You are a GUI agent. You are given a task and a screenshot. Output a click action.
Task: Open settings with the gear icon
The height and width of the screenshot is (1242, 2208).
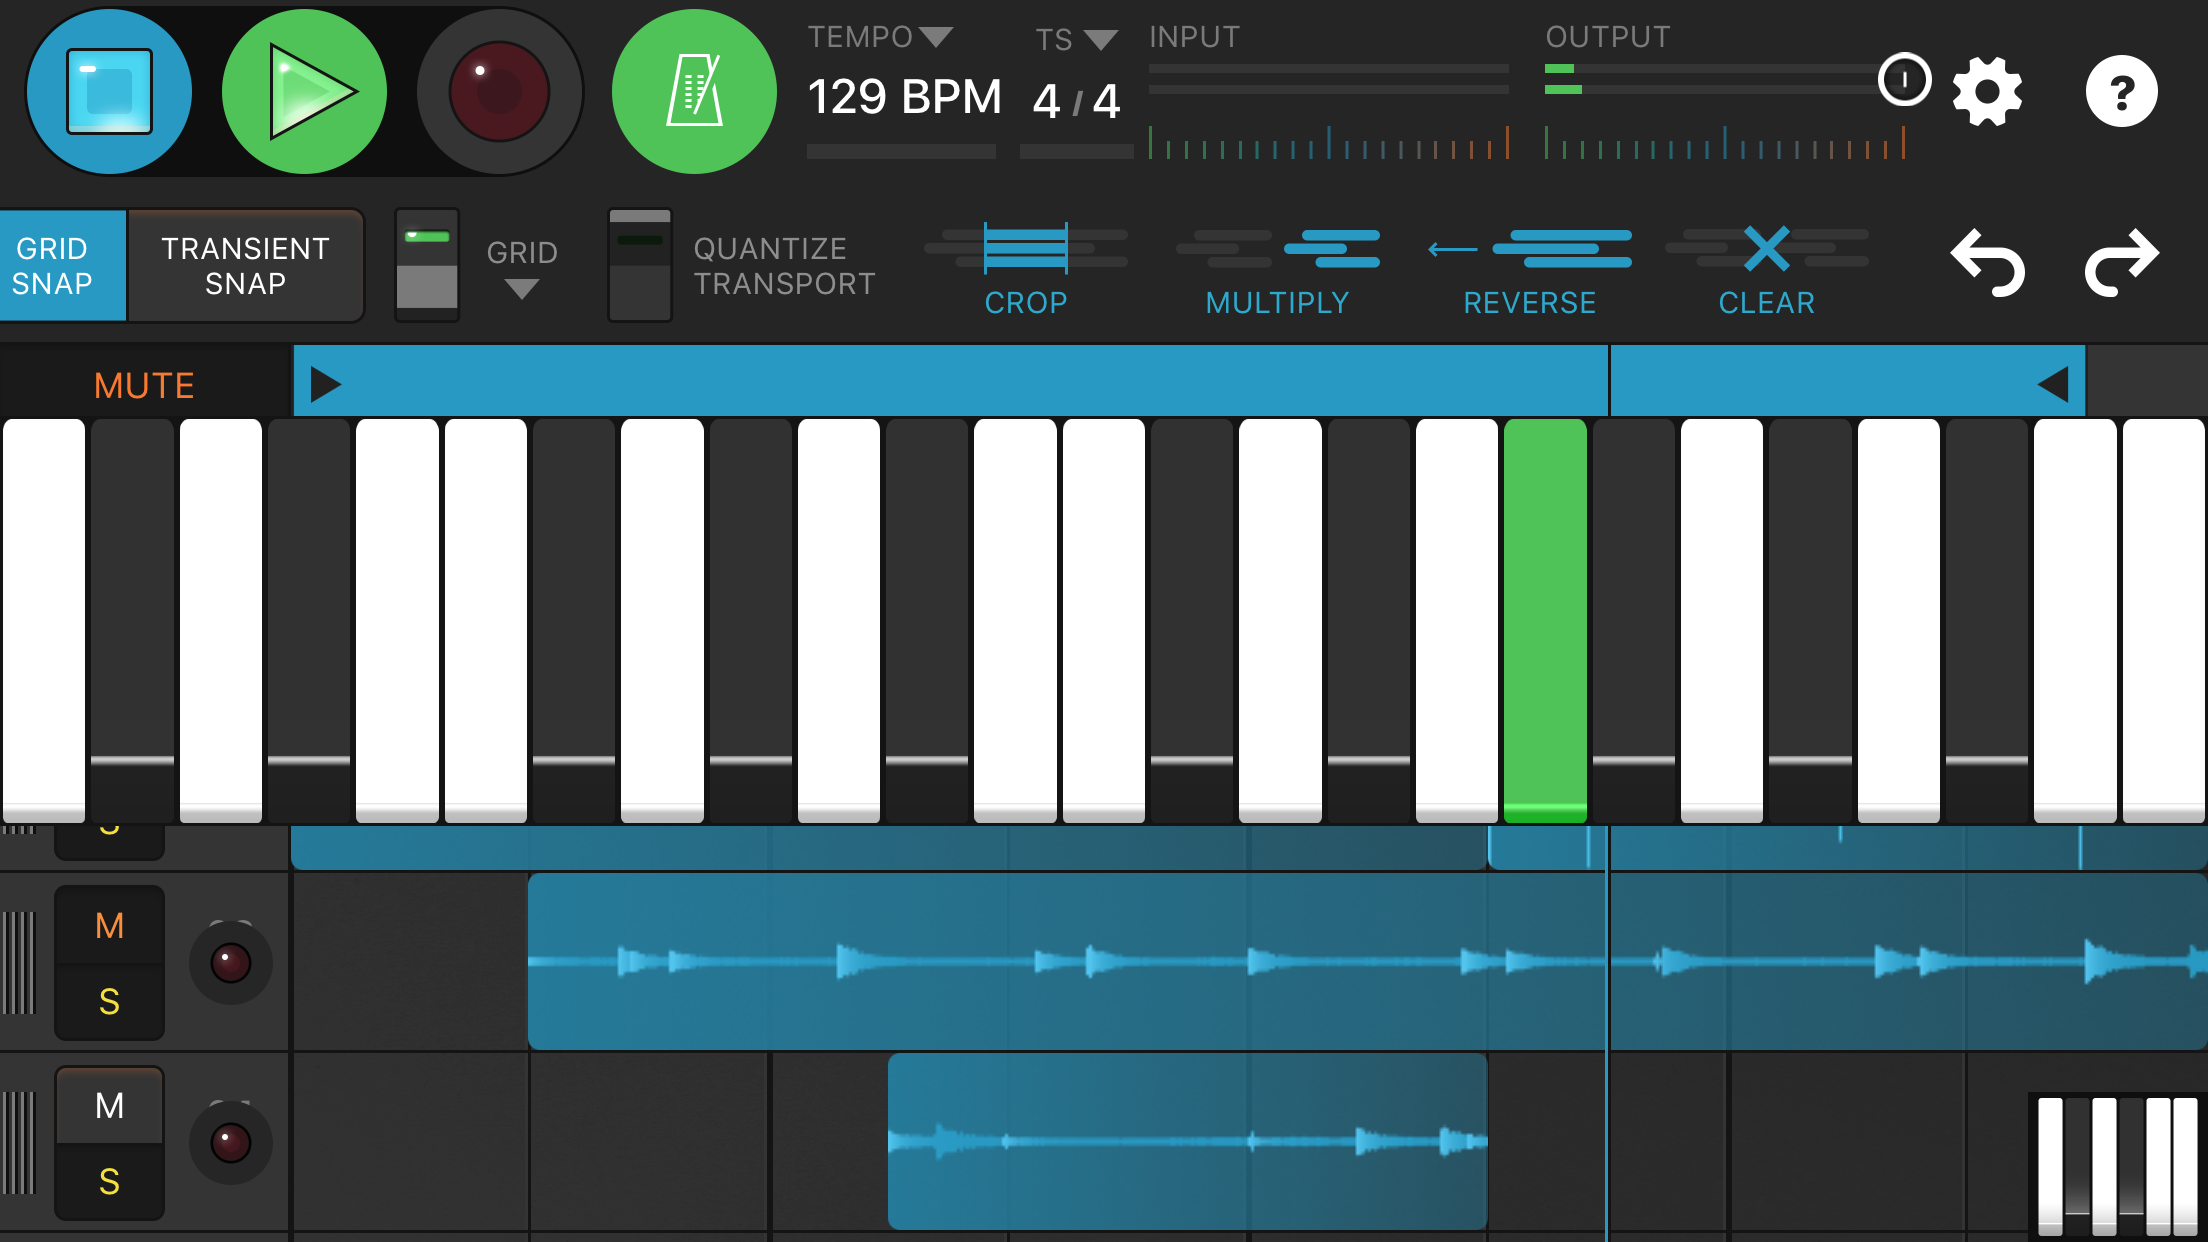click(x=1987, y=92)
